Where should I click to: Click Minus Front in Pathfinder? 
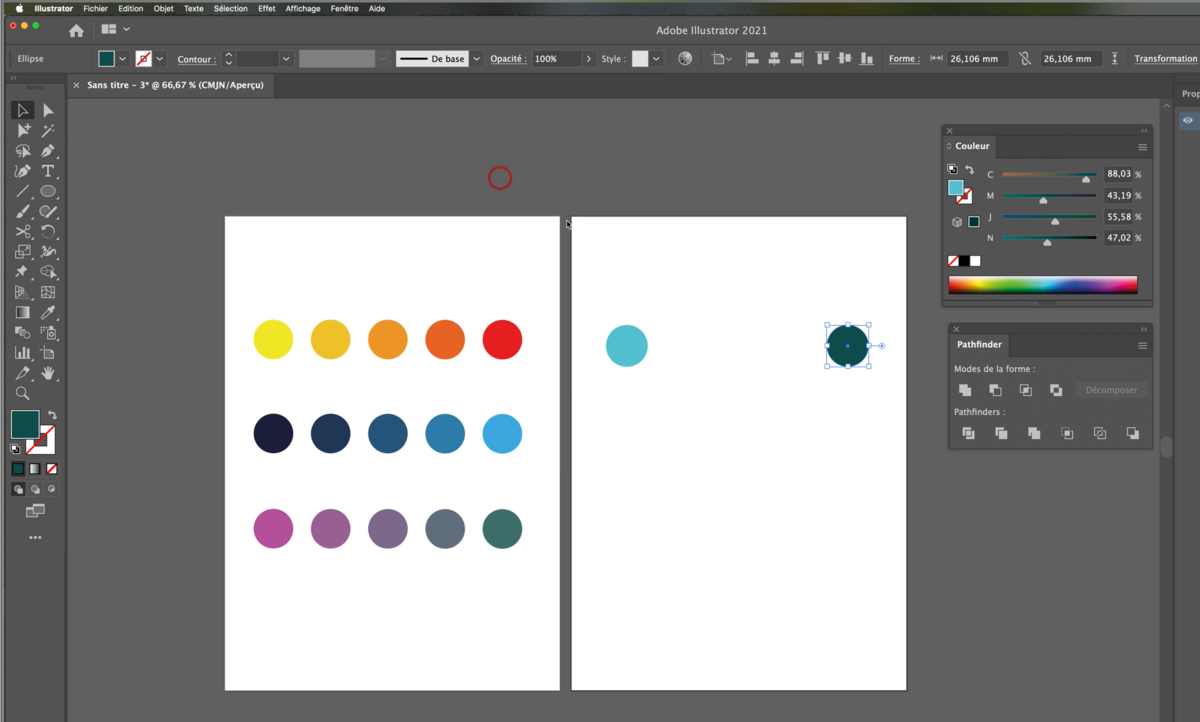pyautogui.click(x=995, y=390)
